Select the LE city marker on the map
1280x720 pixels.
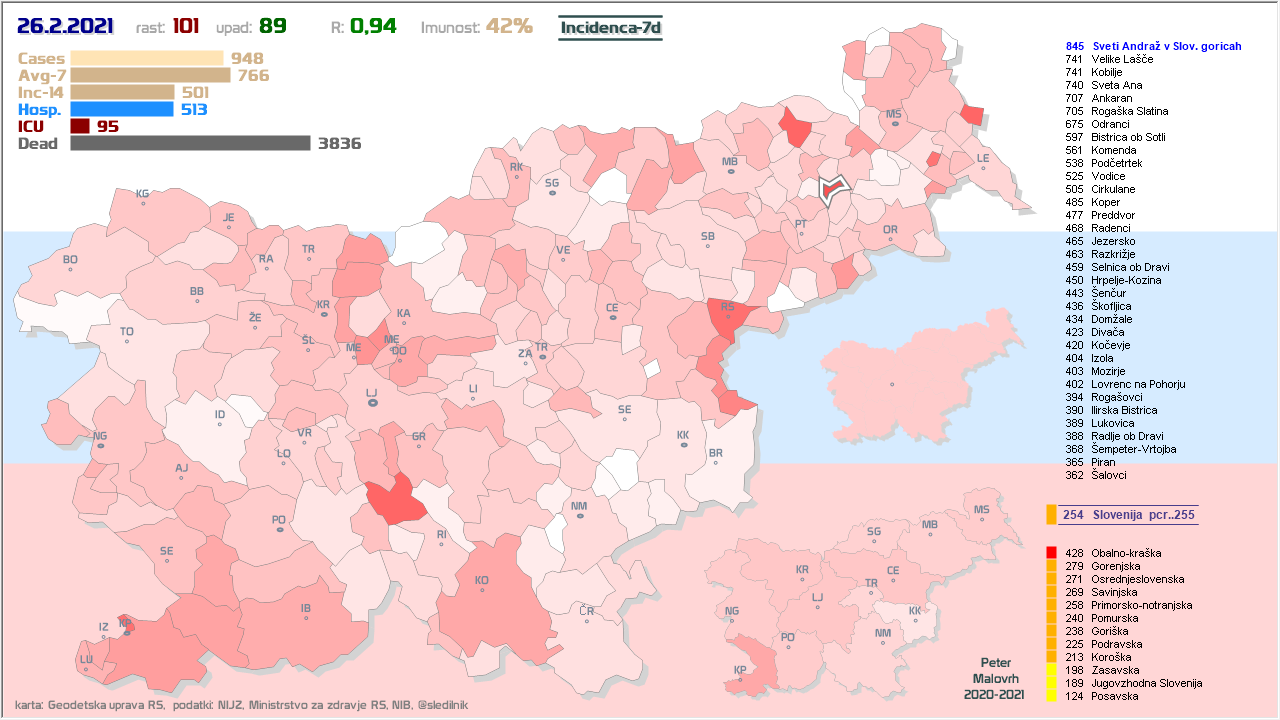pyautogui.click(x=982, y=167)
